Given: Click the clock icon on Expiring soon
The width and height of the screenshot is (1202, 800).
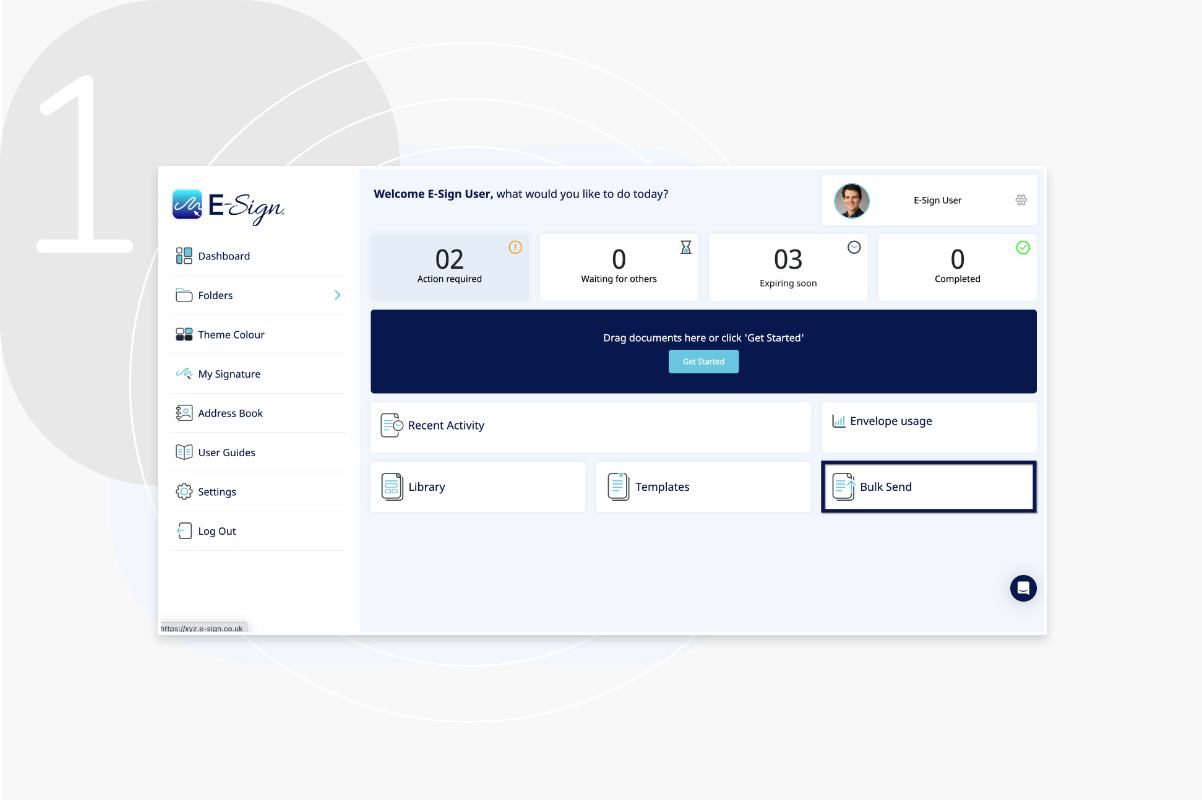Looking at the screenshot, I should point(854,247).
